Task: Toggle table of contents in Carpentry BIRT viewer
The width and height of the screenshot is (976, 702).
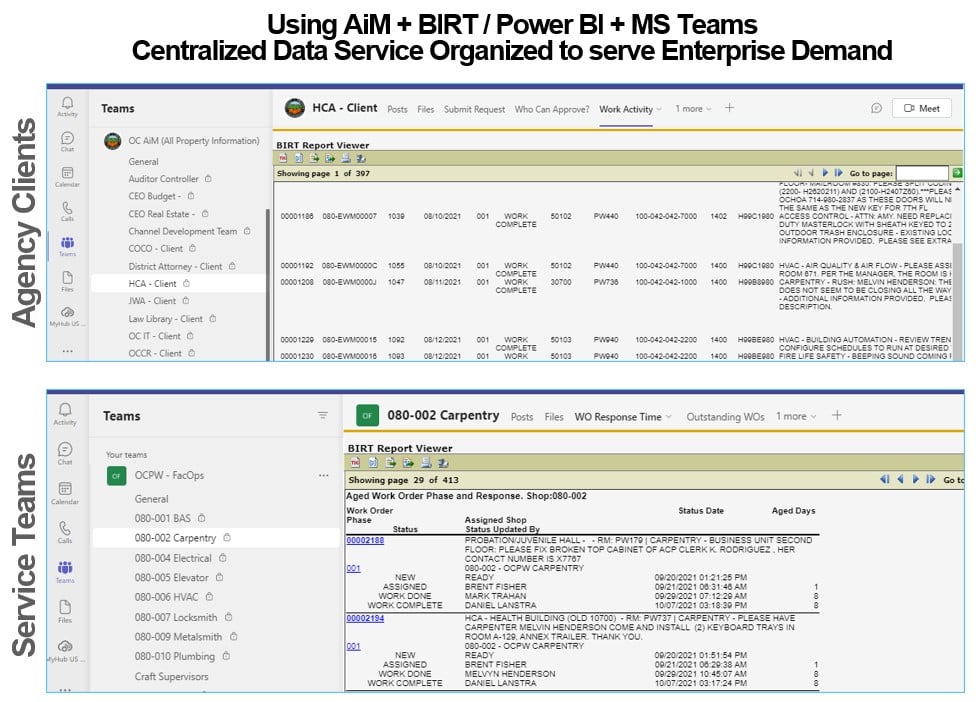Action: click(355, 462)
